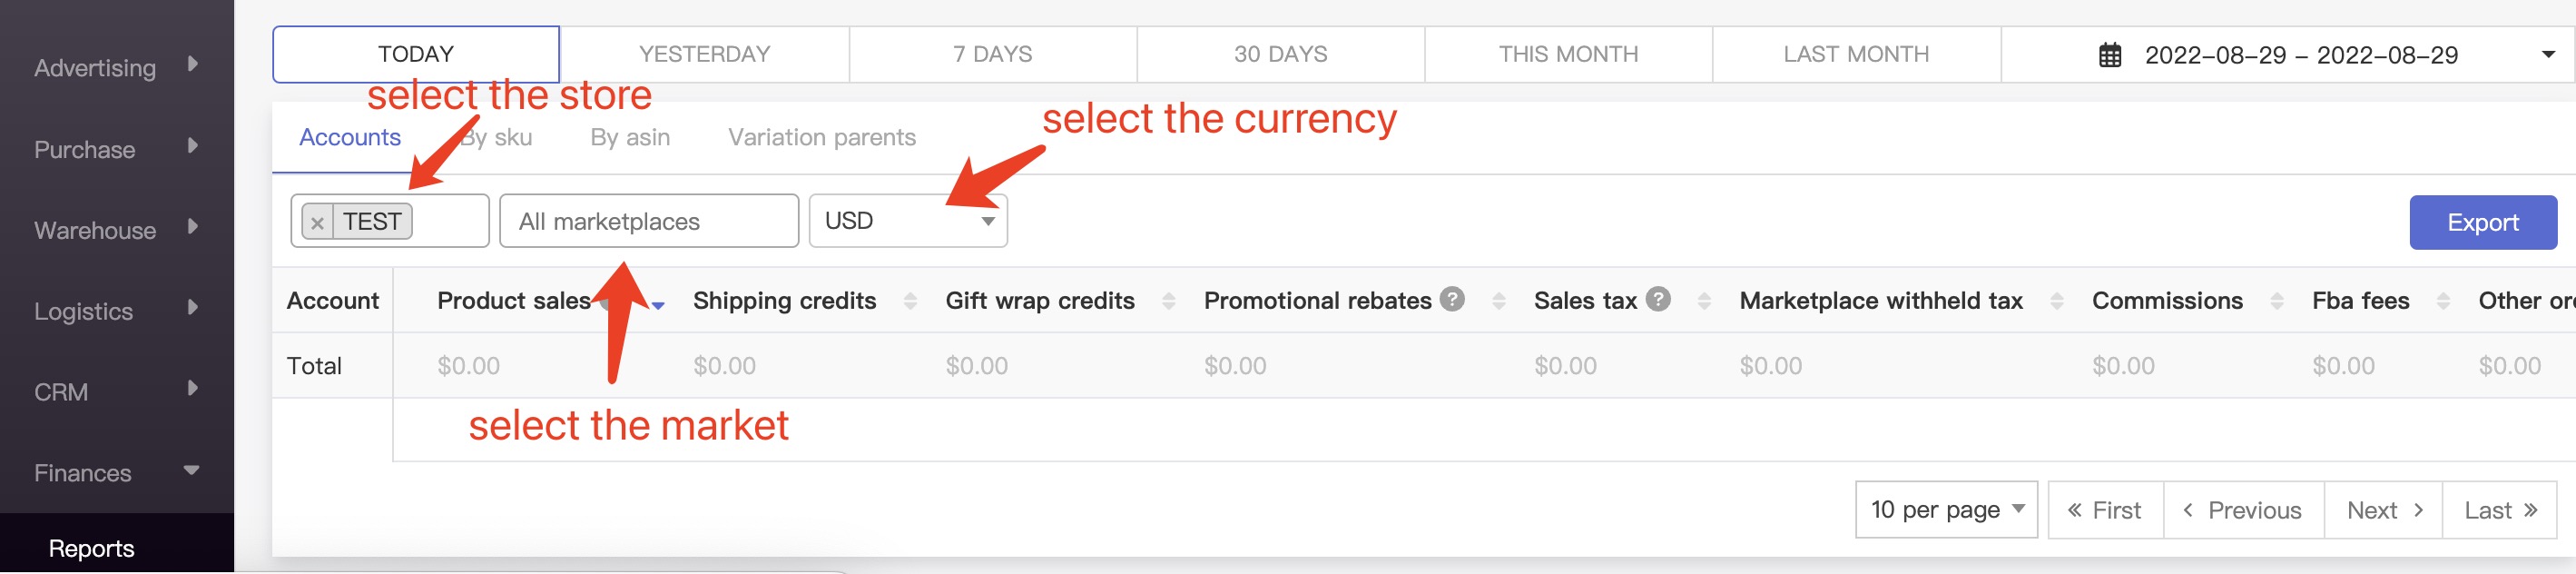The width and height of the screenshot is (2576, 574).
Task: Open the calendar date range picker icon
Action: pos(2109,55)
